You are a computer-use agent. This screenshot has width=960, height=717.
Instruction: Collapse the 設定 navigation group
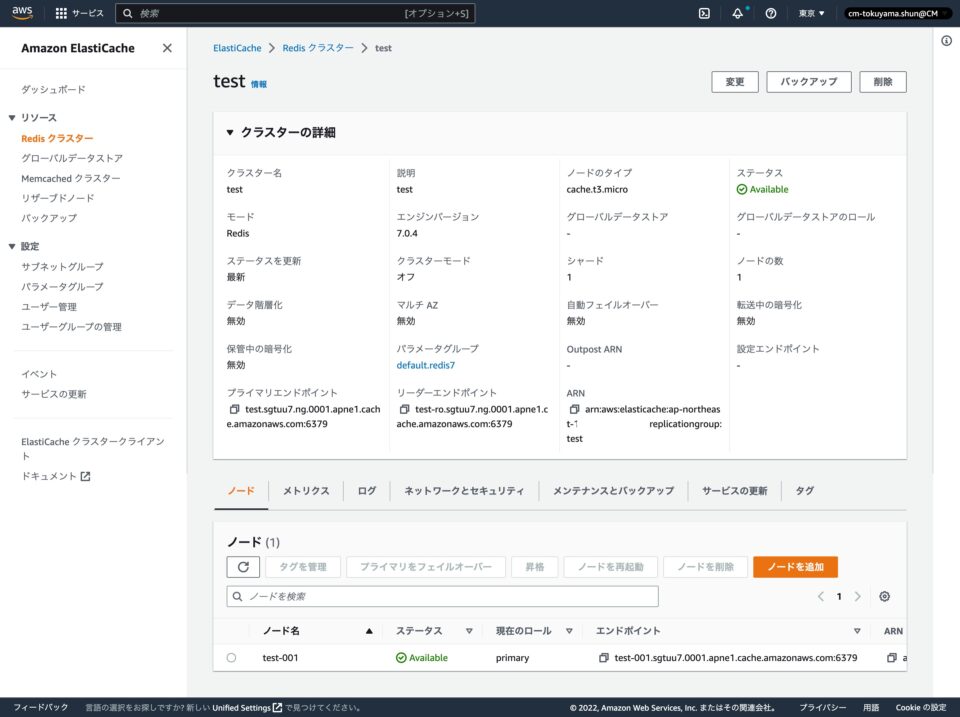(x=12, y=246)
